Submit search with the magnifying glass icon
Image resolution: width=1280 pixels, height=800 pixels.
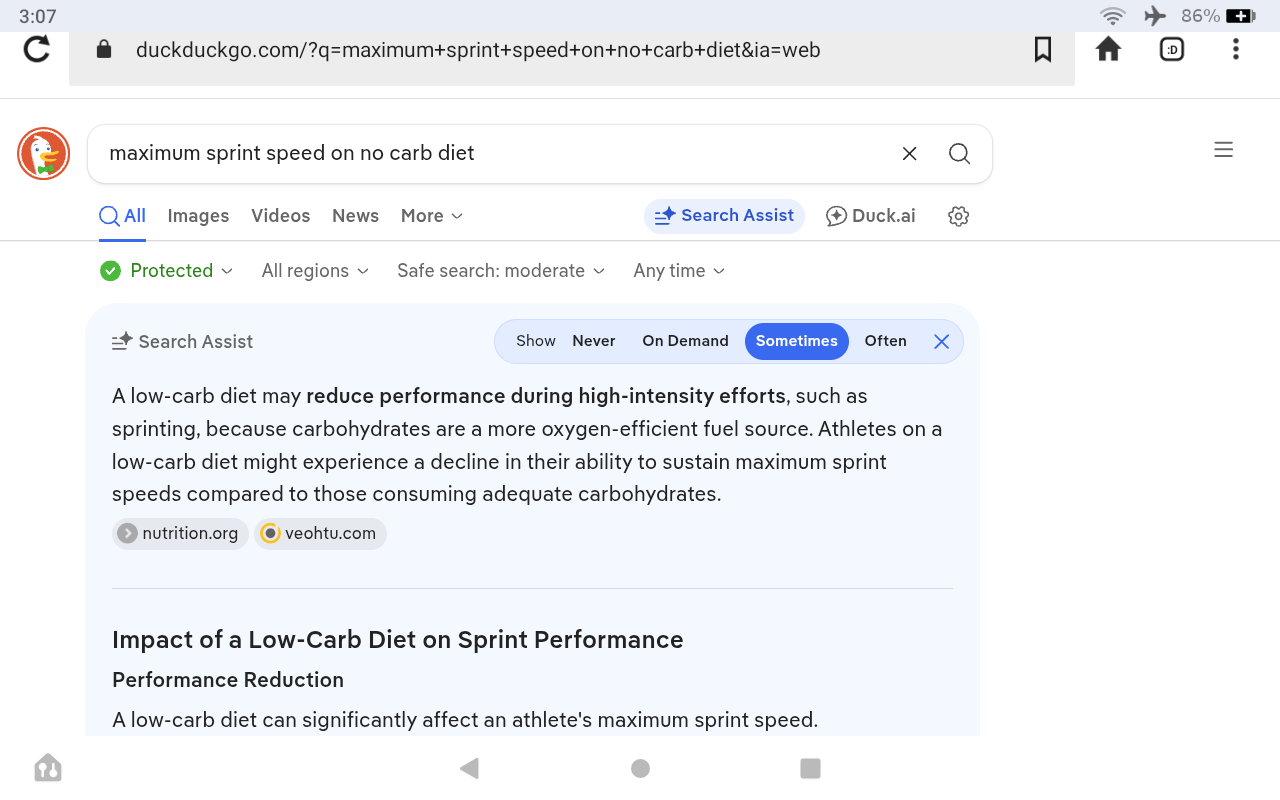(959, 154)
